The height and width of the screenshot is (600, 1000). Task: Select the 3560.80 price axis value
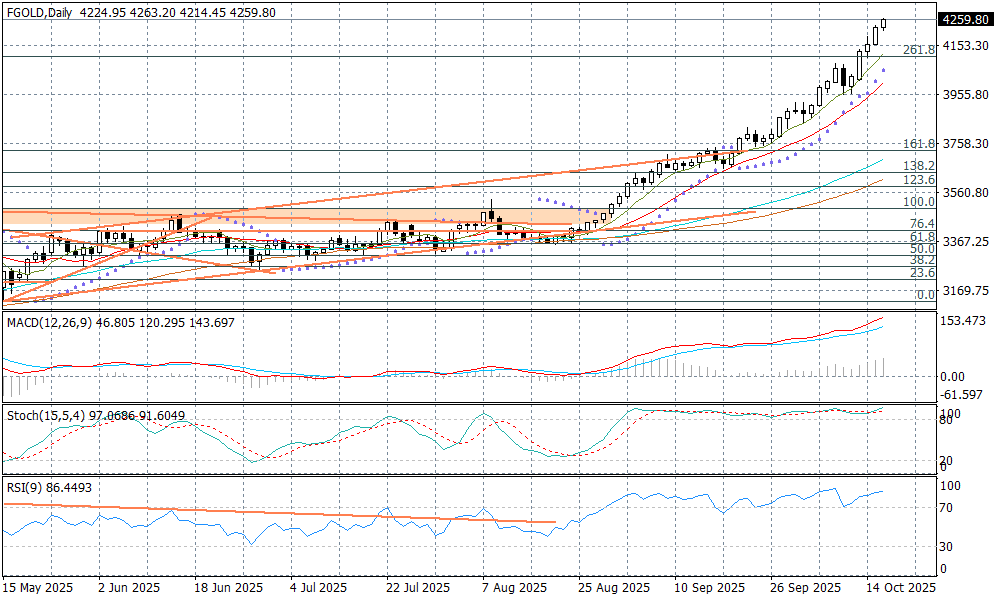coord(965,193)
